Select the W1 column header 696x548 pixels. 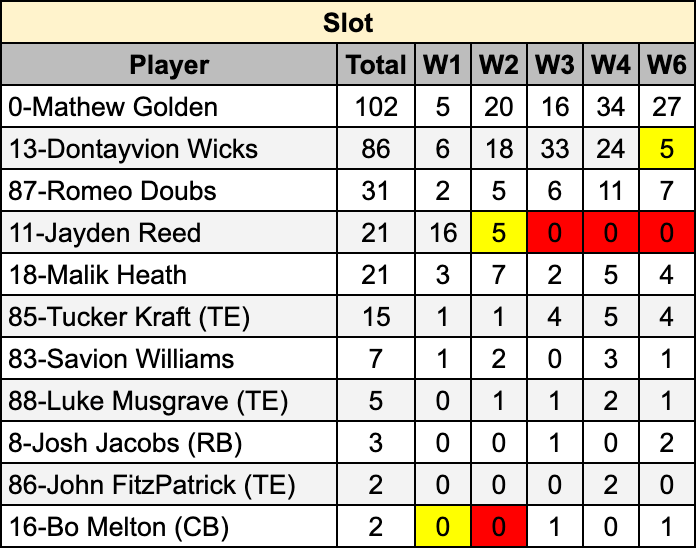(441, 65)
